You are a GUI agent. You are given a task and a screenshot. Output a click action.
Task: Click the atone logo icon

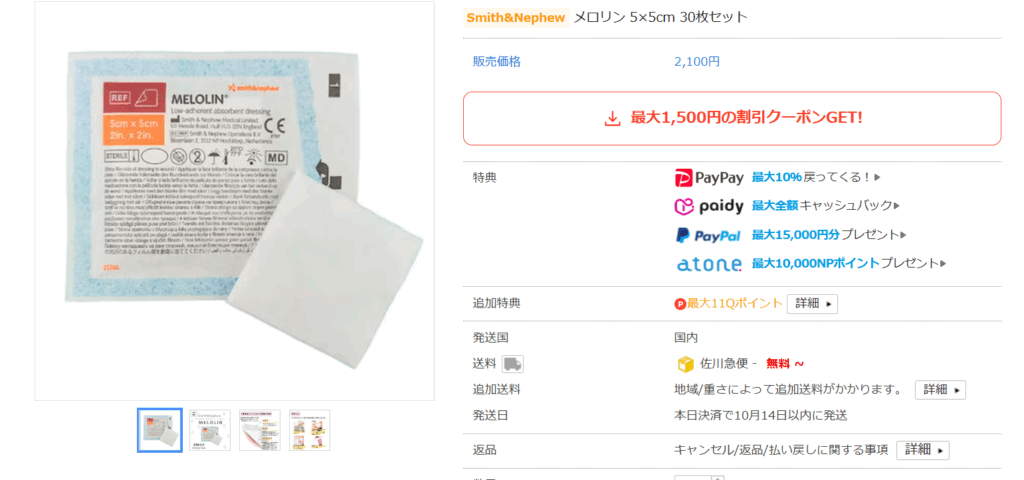coord(709,264)
